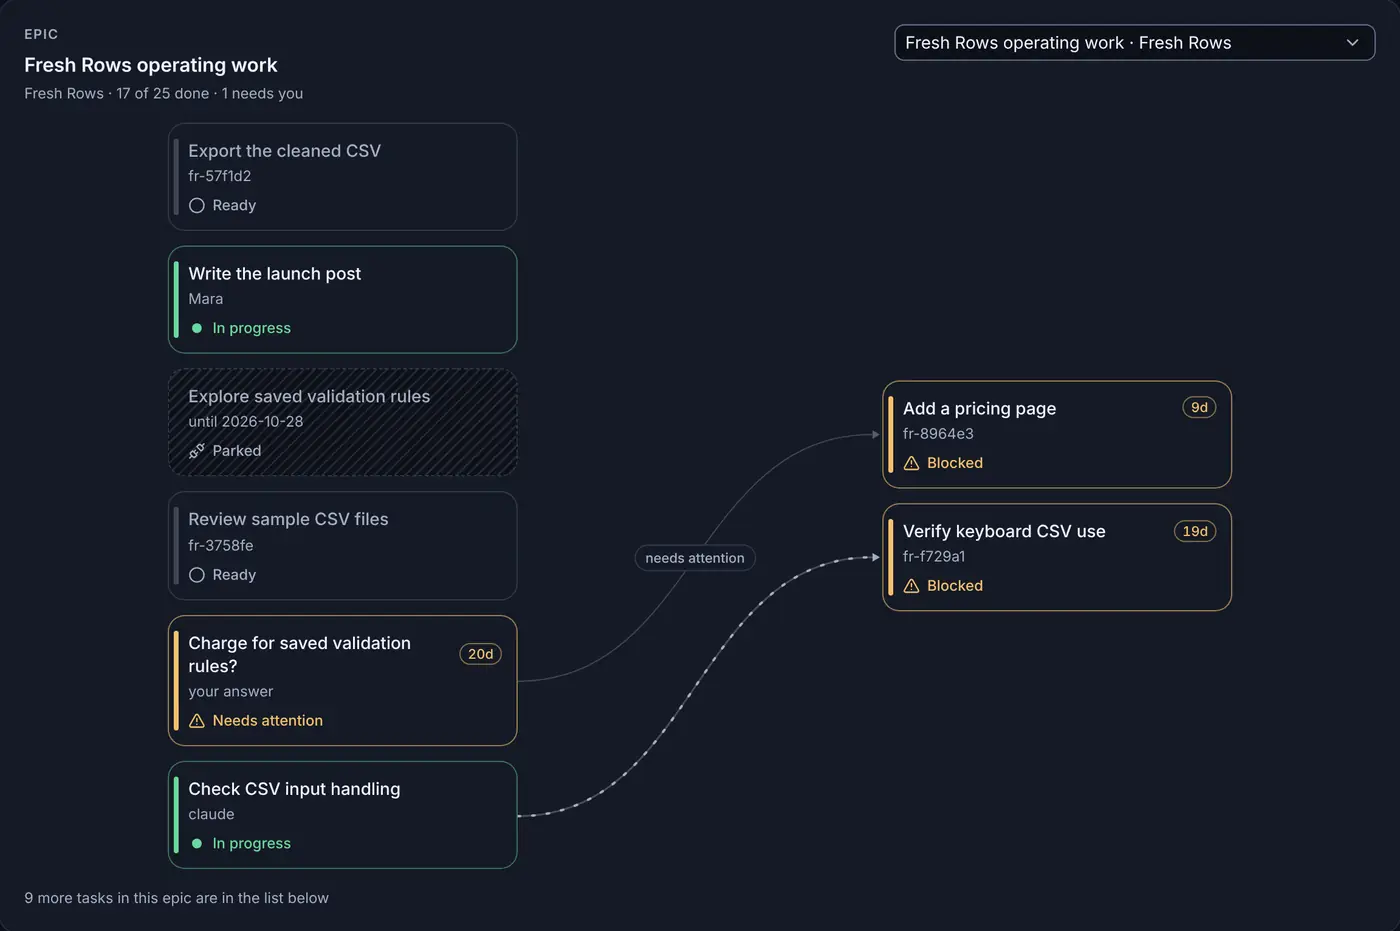Click the green In progress dot on Write the launch post
Screen dimensions: 1400x931
[x=197, y=328]
